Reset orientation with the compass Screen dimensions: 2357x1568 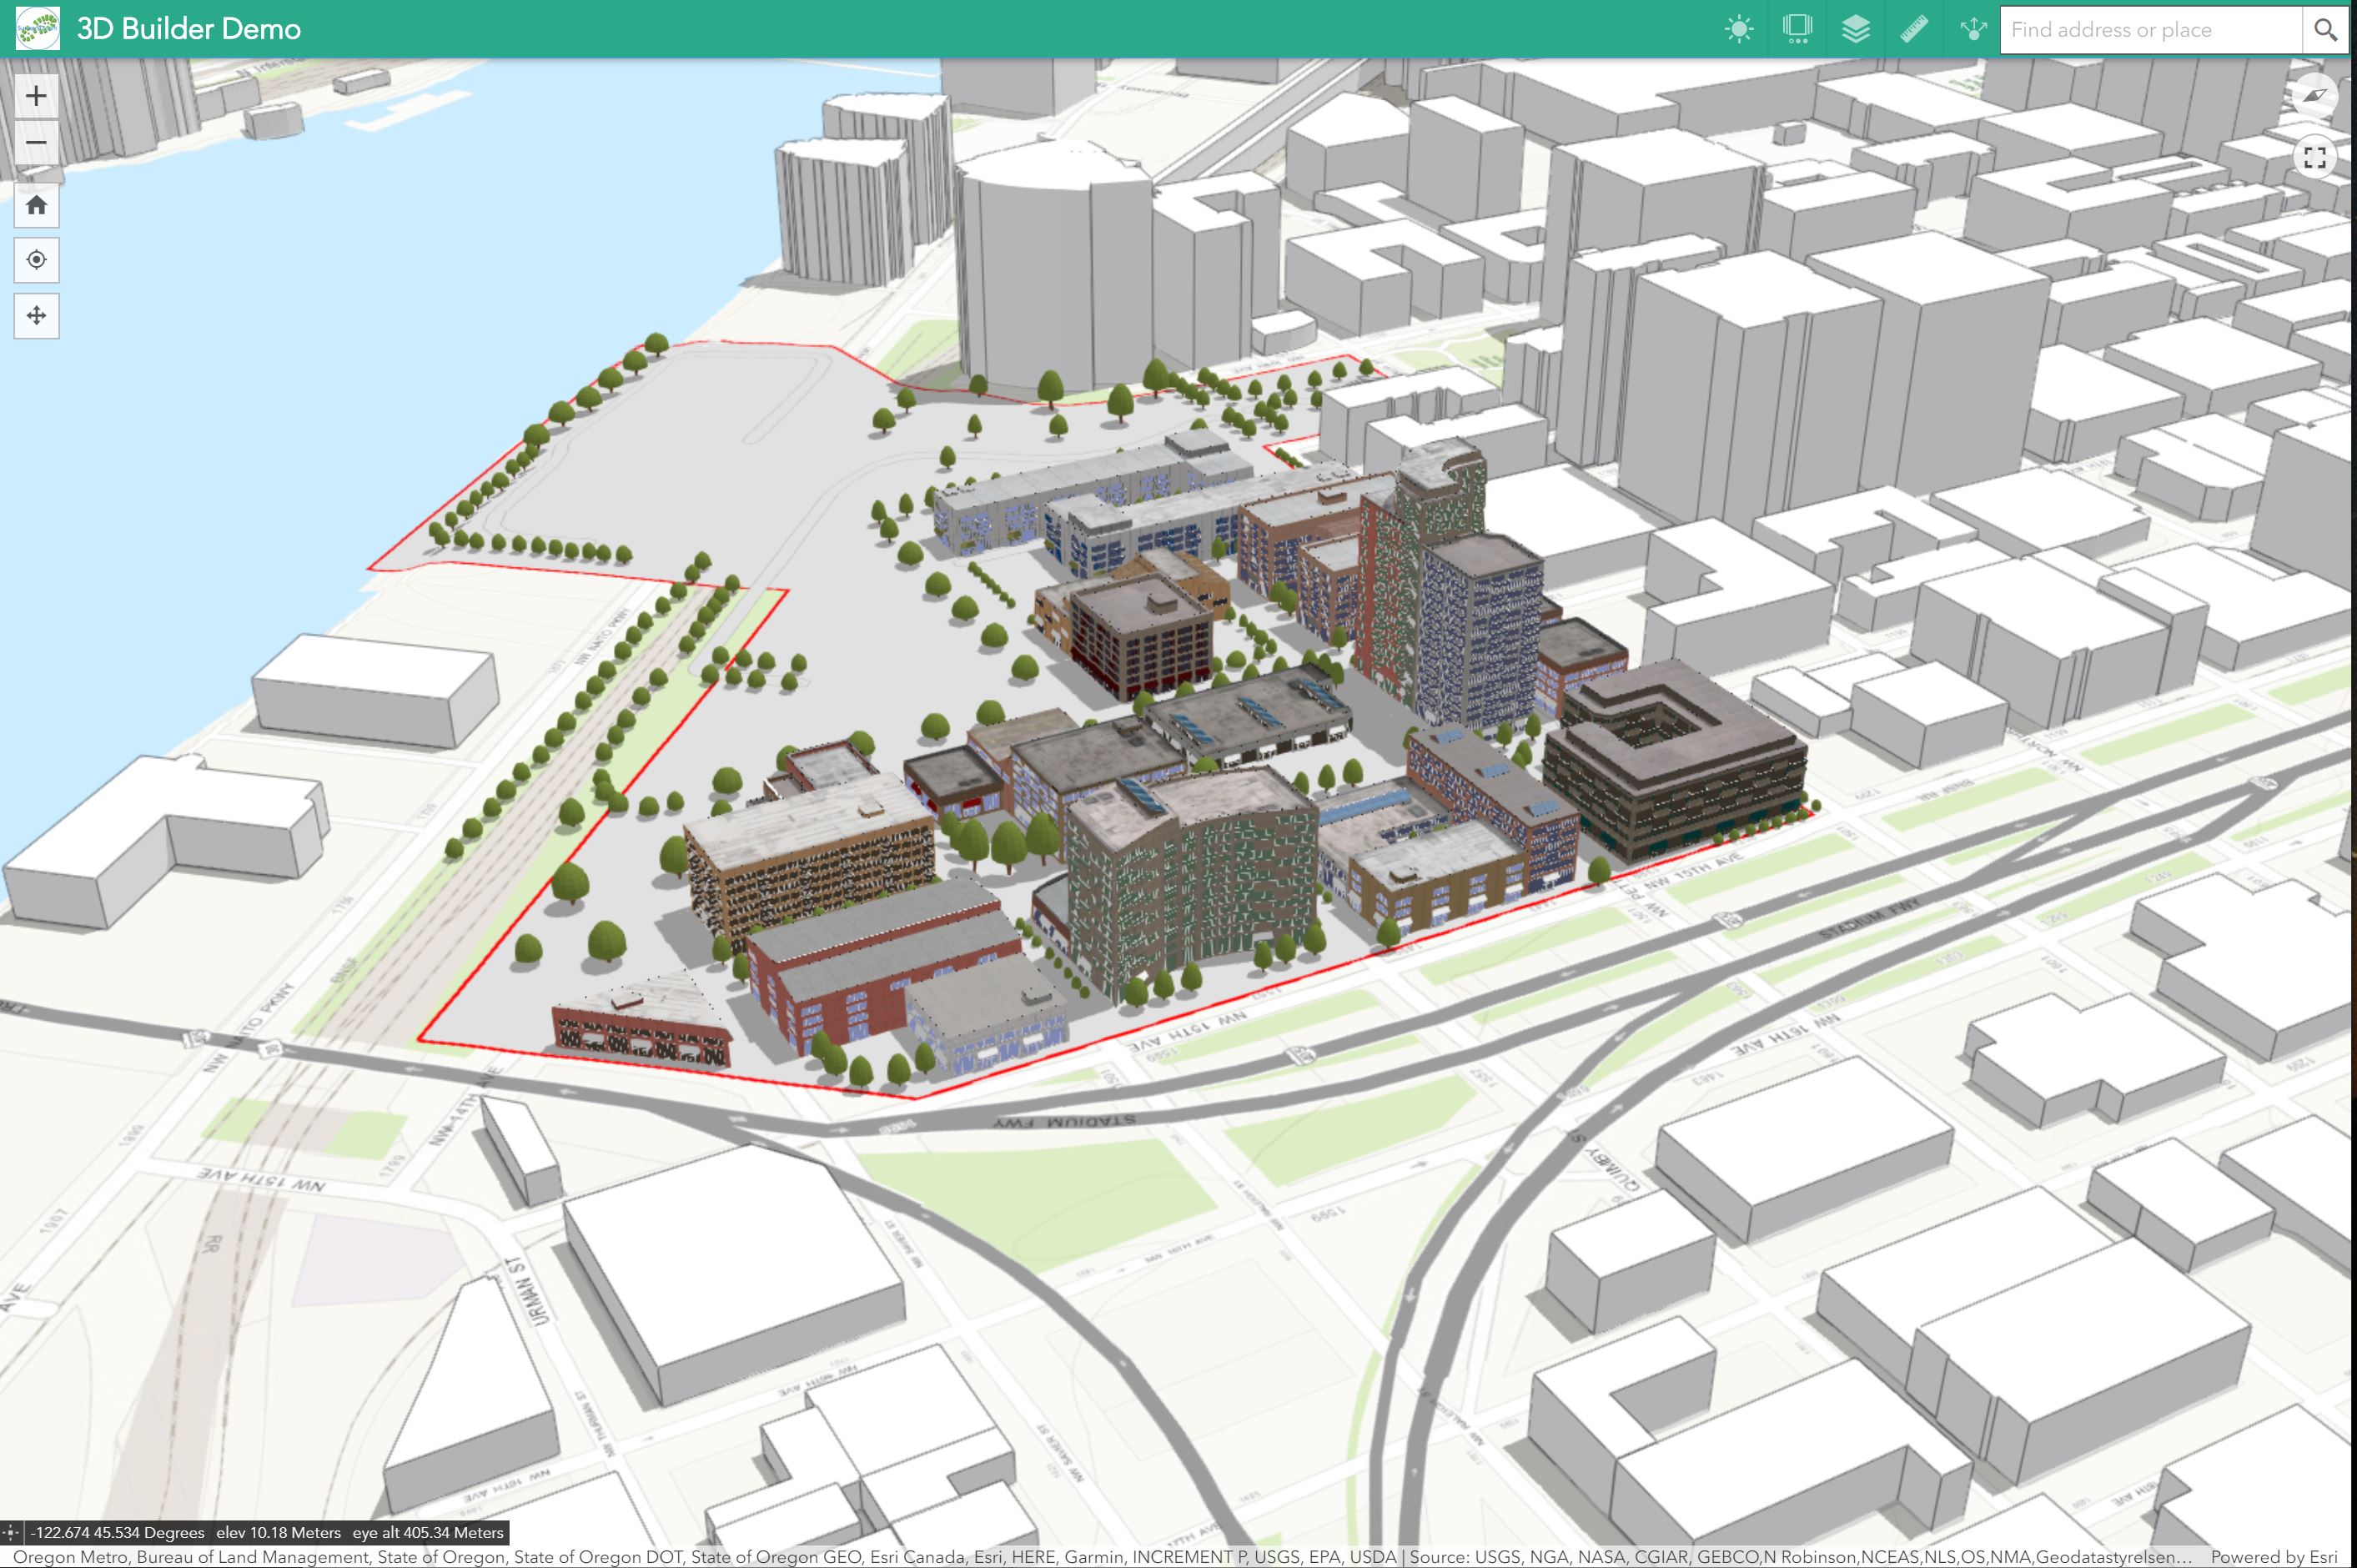point(2314,96)
